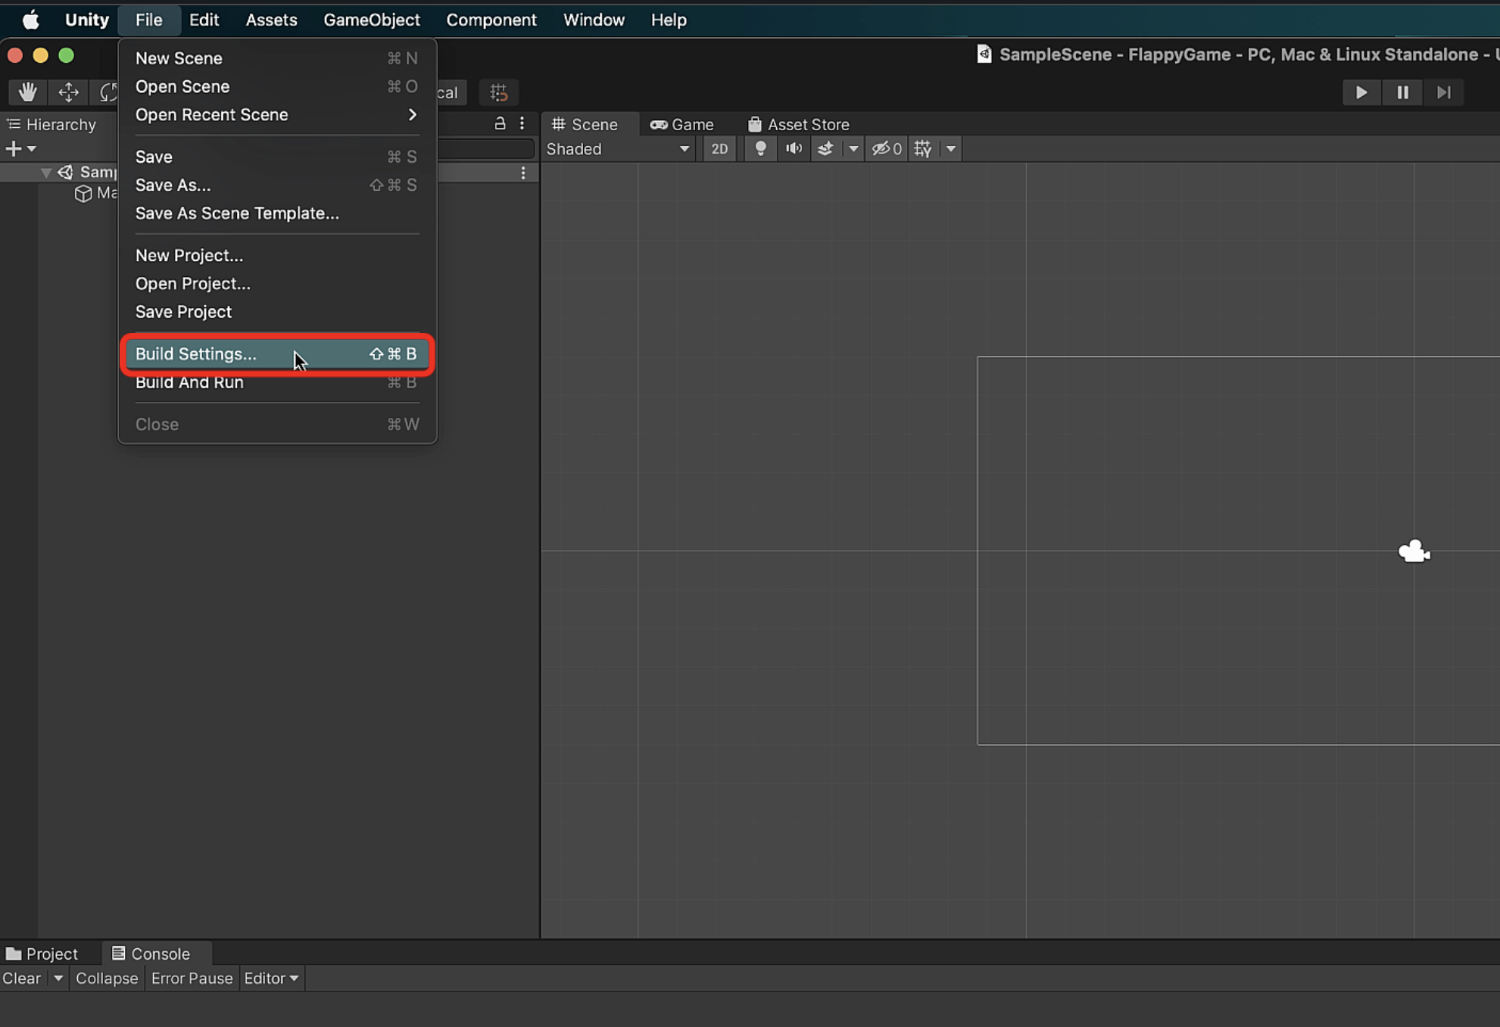Viewport: 1500px width, 1027px height.
Task: Open the Assets menu
Action: (271, 20)
